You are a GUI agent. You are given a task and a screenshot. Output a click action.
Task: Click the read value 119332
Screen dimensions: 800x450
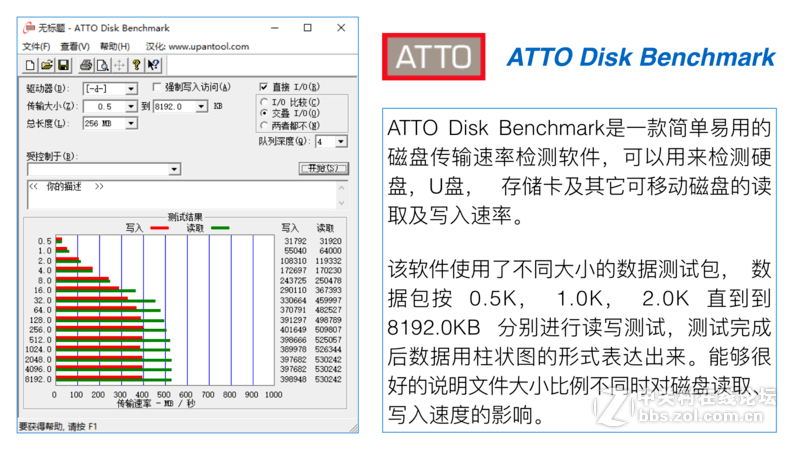(328, 261)
